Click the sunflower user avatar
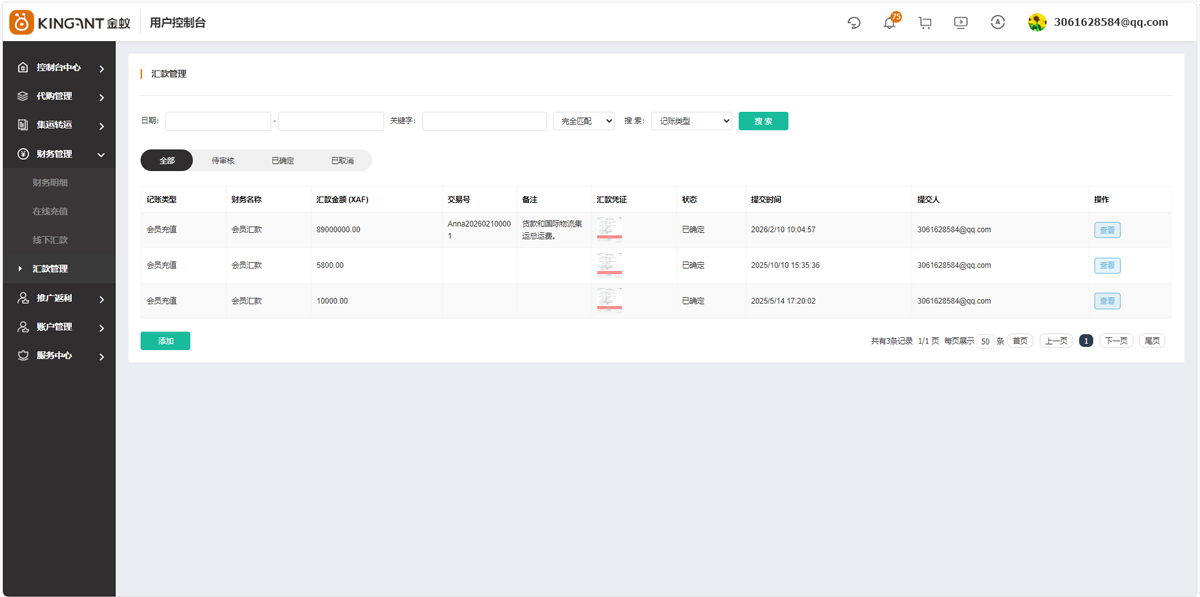 1037,22
